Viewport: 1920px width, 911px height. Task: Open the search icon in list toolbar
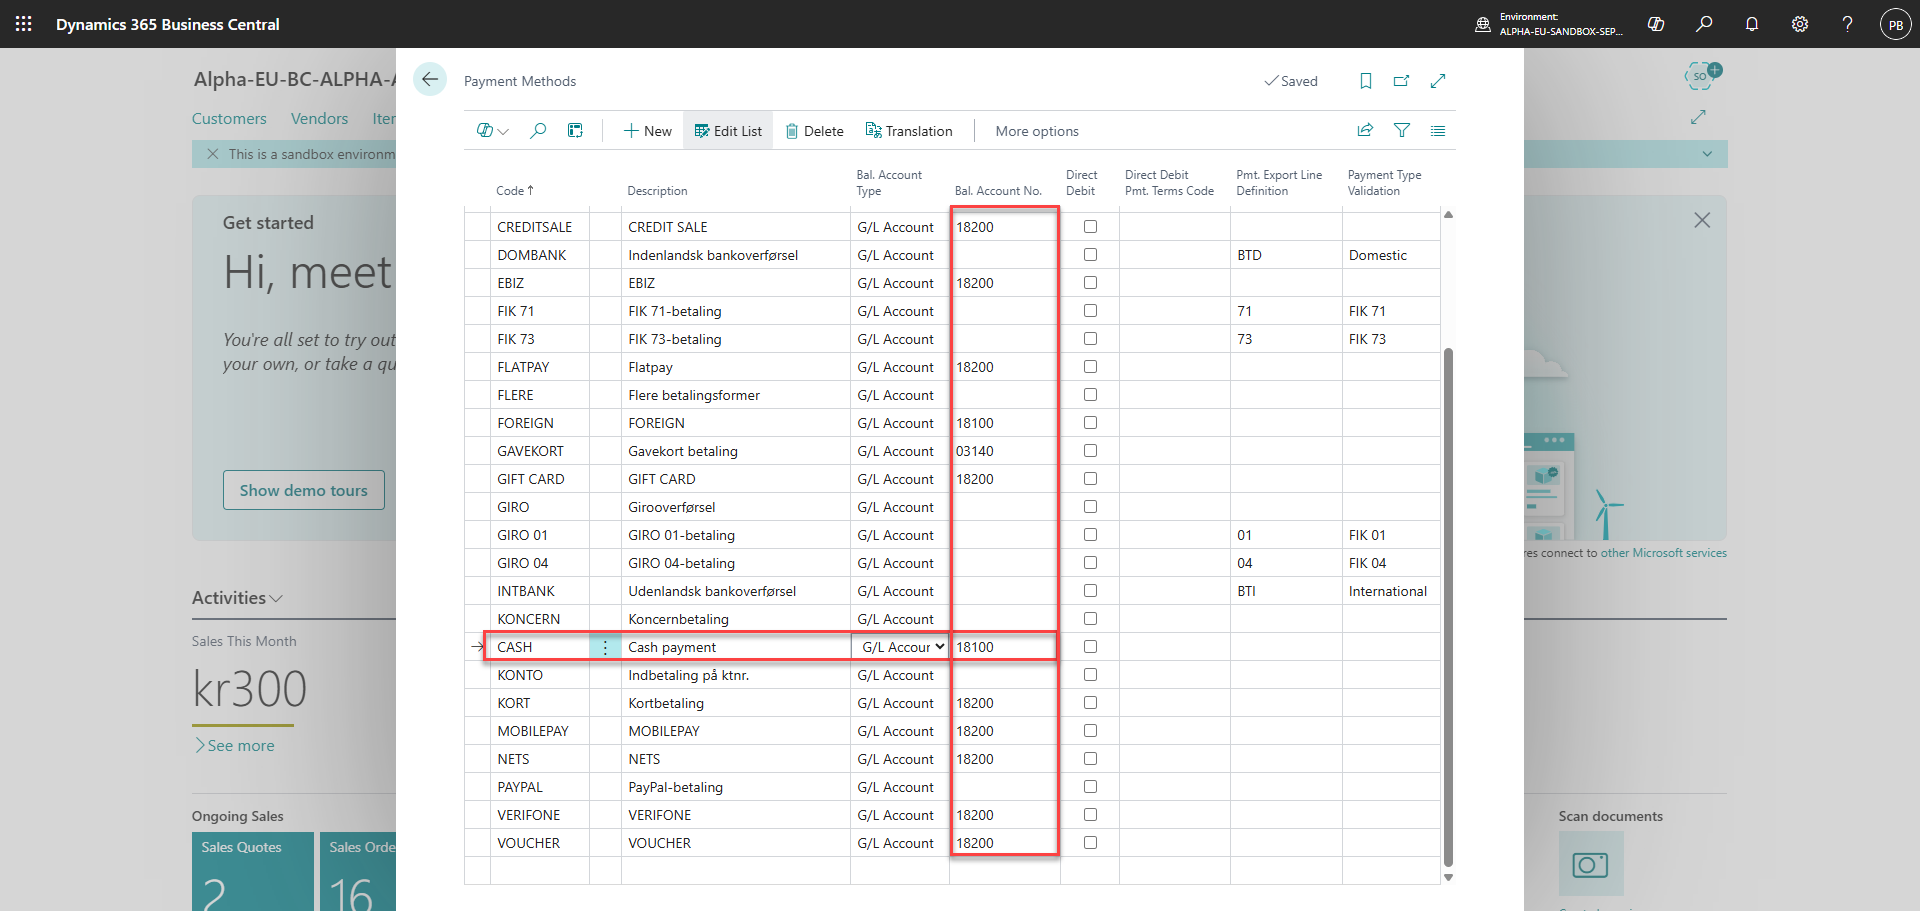click(x=538, y=130)
